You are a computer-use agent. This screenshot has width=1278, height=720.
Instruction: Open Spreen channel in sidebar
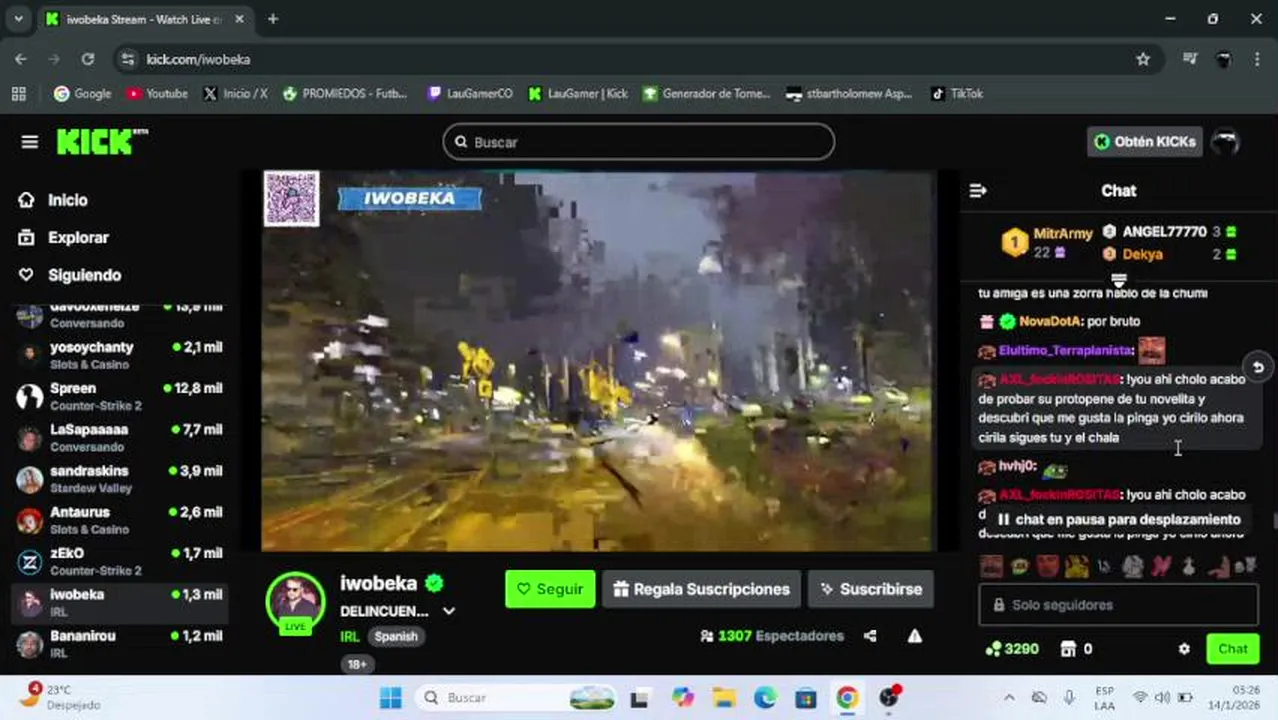coord(120,396)
